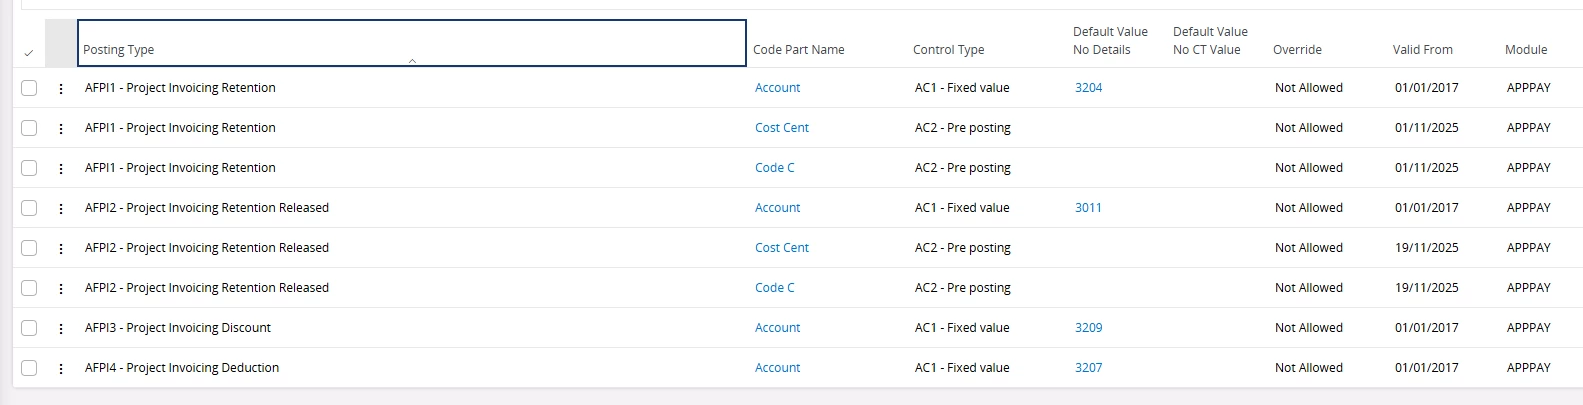Sort by the Posting Type column header

(x=119, y=50)
